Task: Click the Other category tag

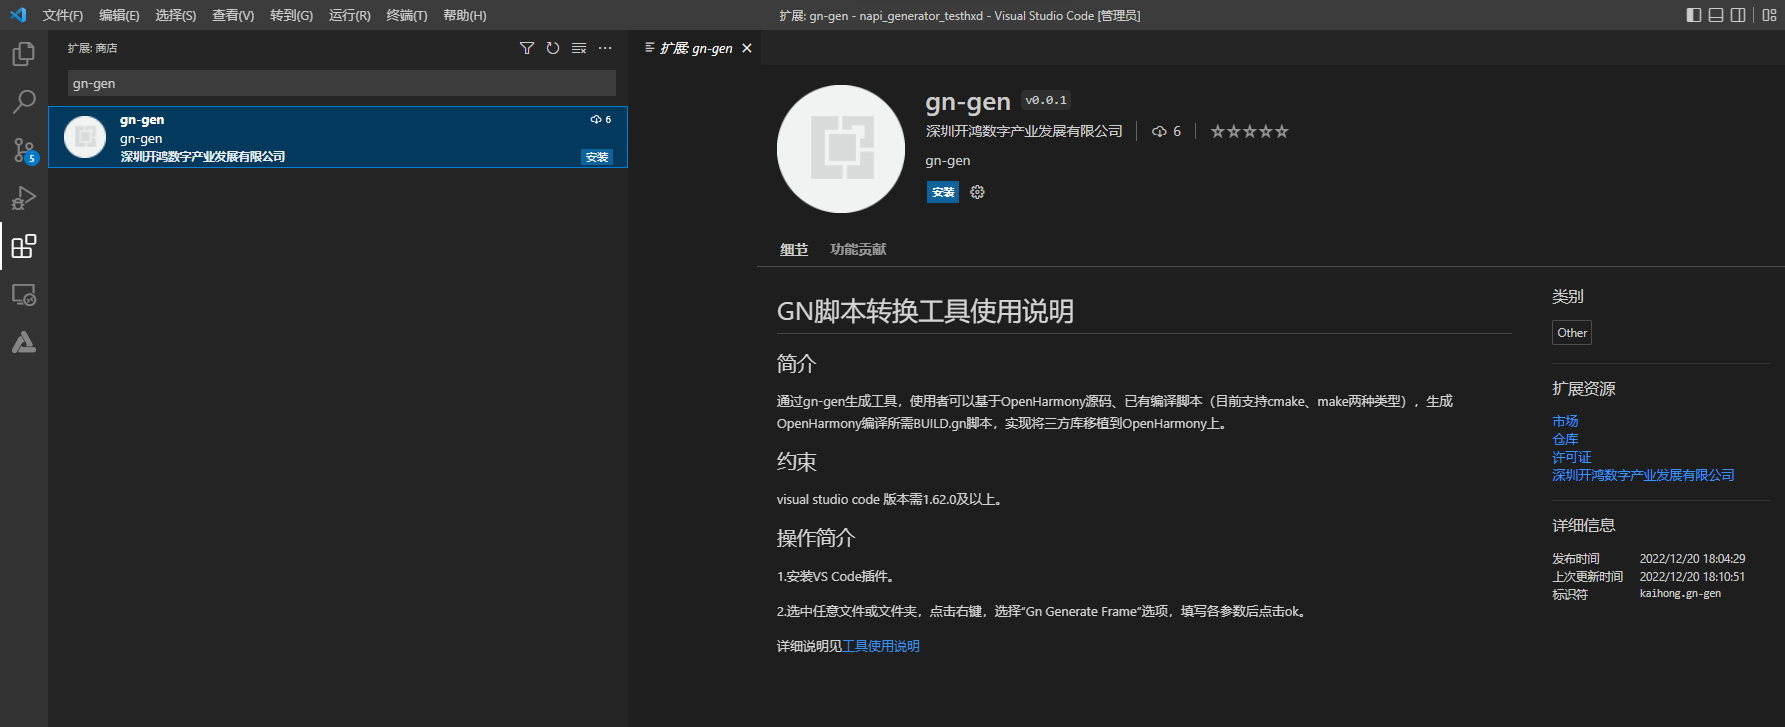Action: pyautogui.click(x=1572, y=333)
